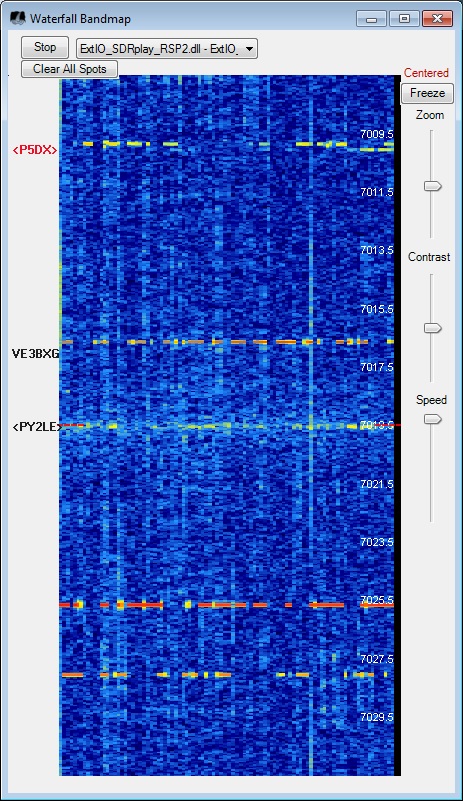Click the Zoom slider handle
This screenshot has width=463, height=801.
433,186
